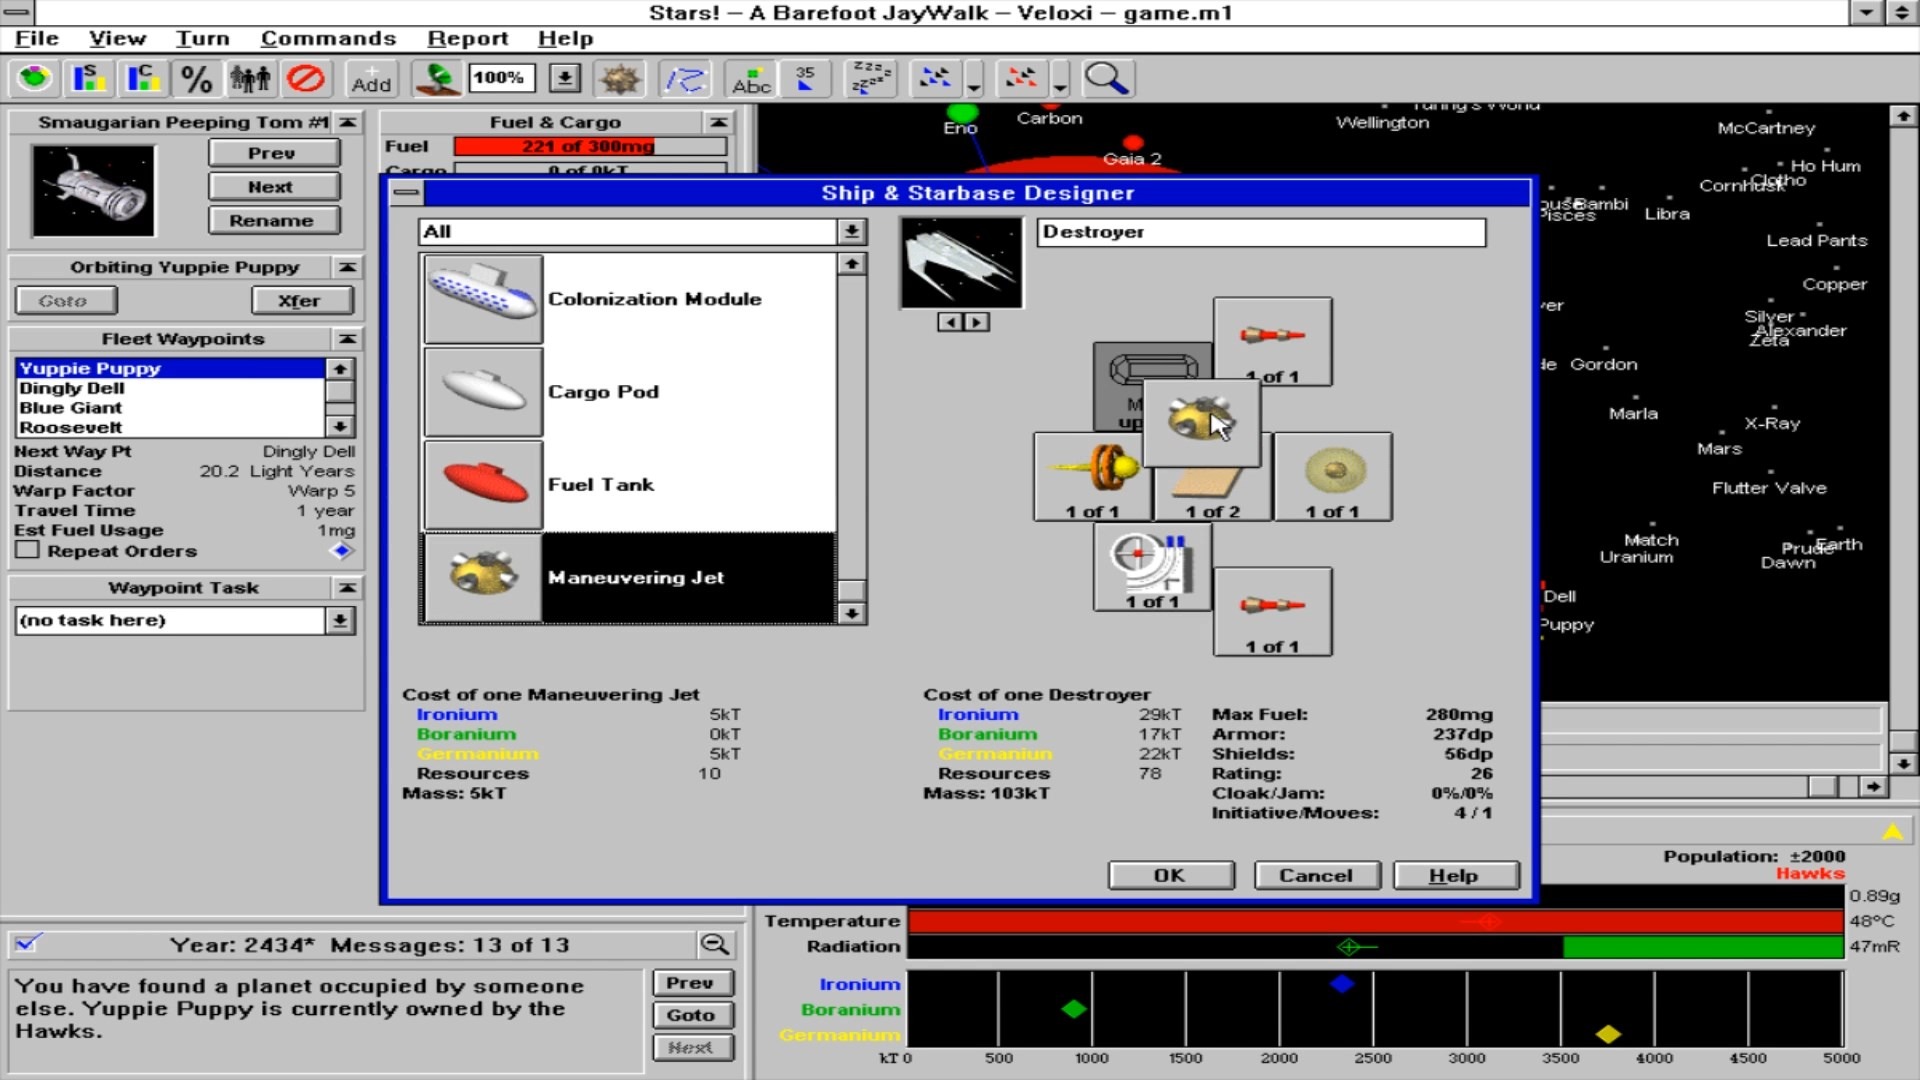Click the top weapon slot on hull
This screenshot has width=1920, height=1080.
pos(1272,341)
